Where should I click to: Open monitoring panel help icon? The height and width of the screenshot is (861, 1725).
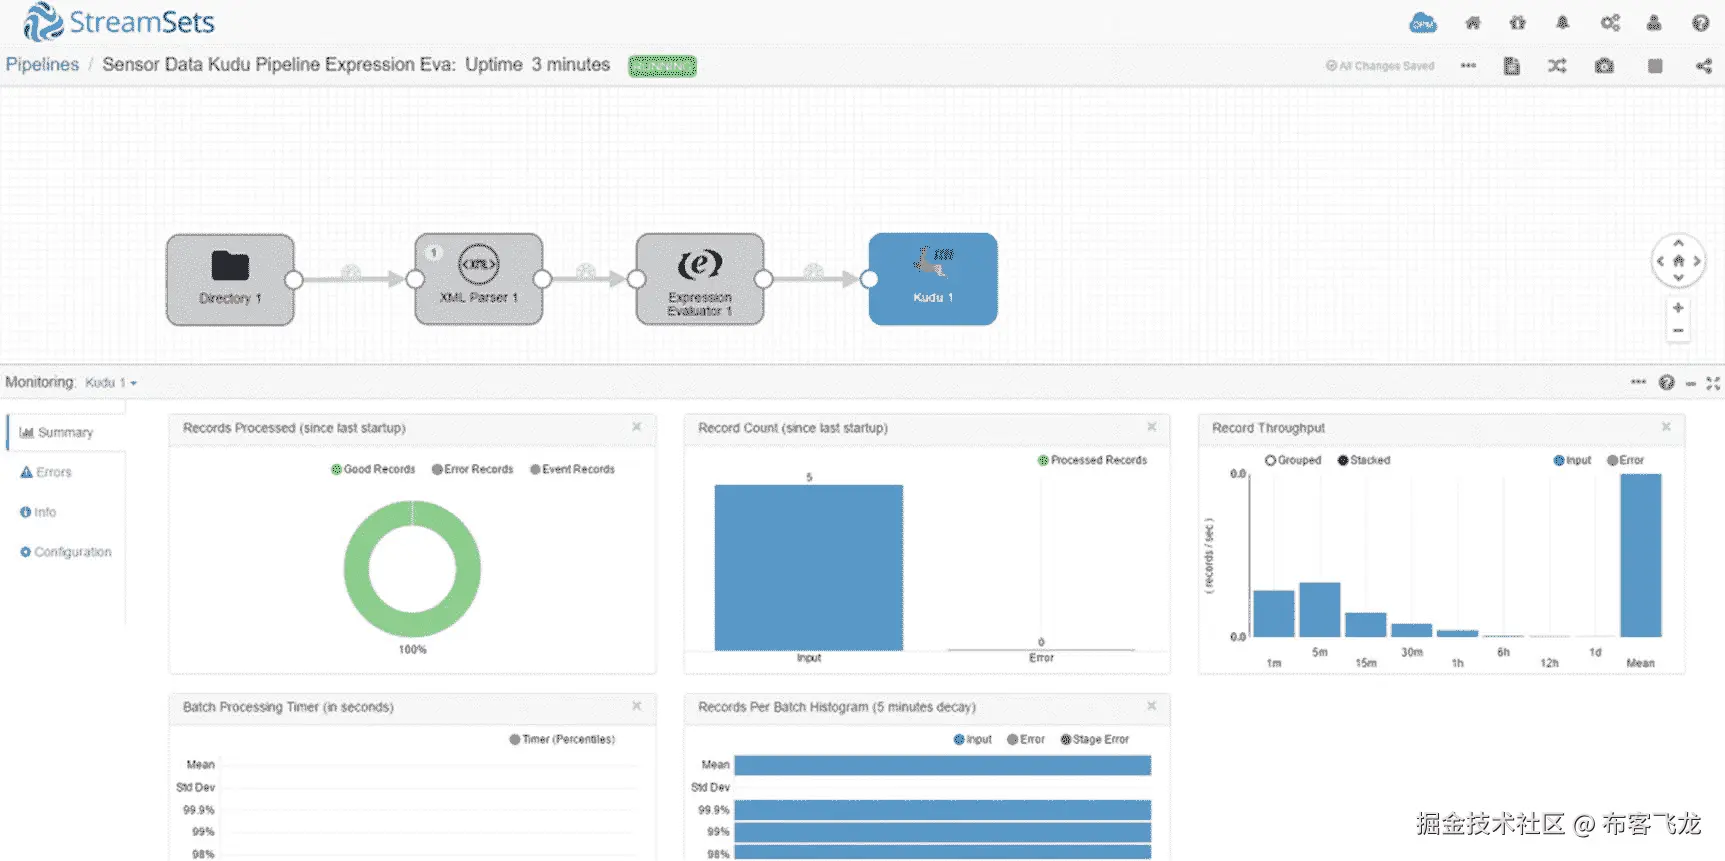1666,382
